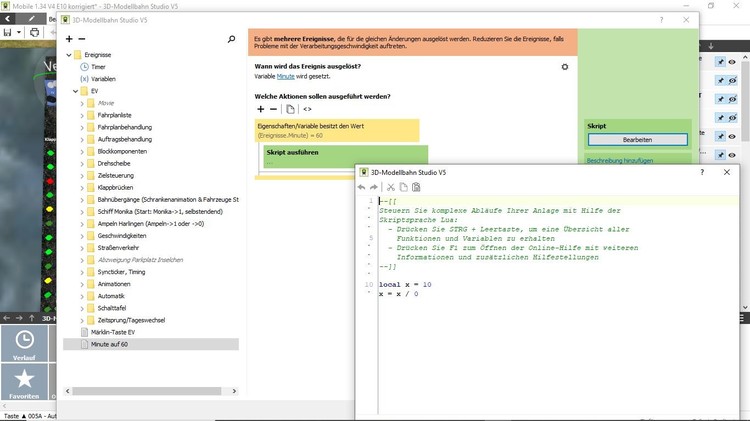Open the save dropdown arrow beside the floppy icon

[x=19, y=33]
